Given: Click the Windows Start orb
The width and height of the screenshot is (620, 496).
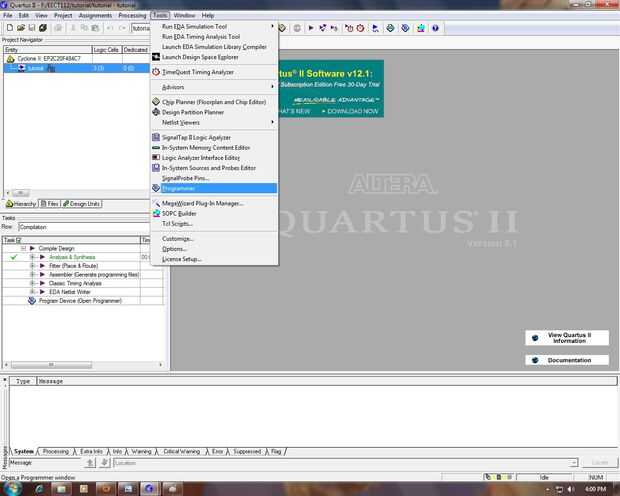Looking at the screenshot, I should pyautogui.click(x=12, y=488).
